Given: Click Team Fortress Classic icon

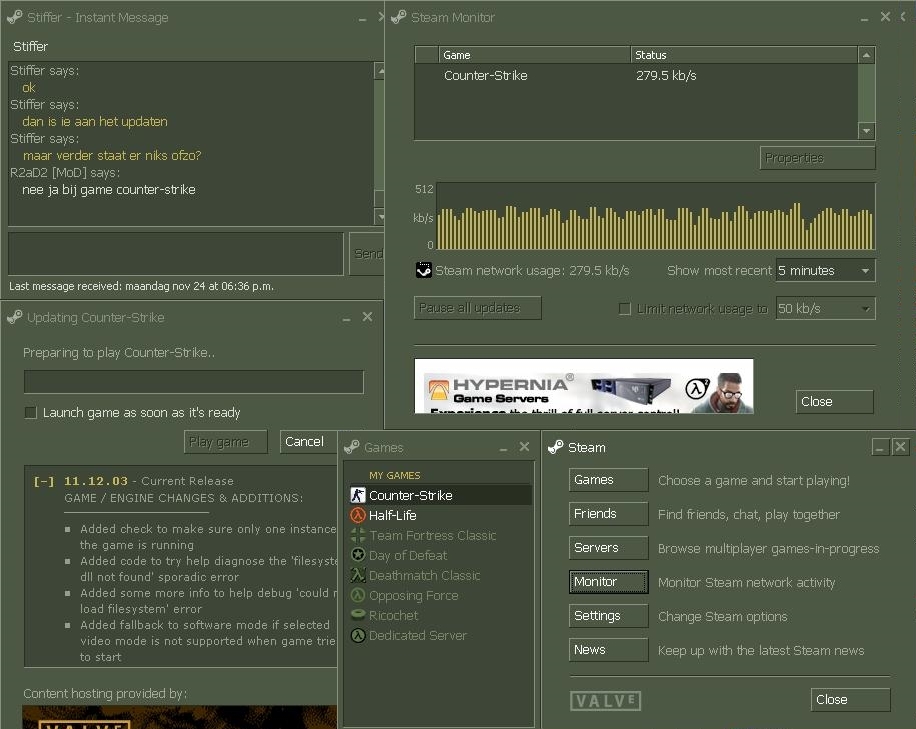Looking at the screenshot, I should (358, 535).
